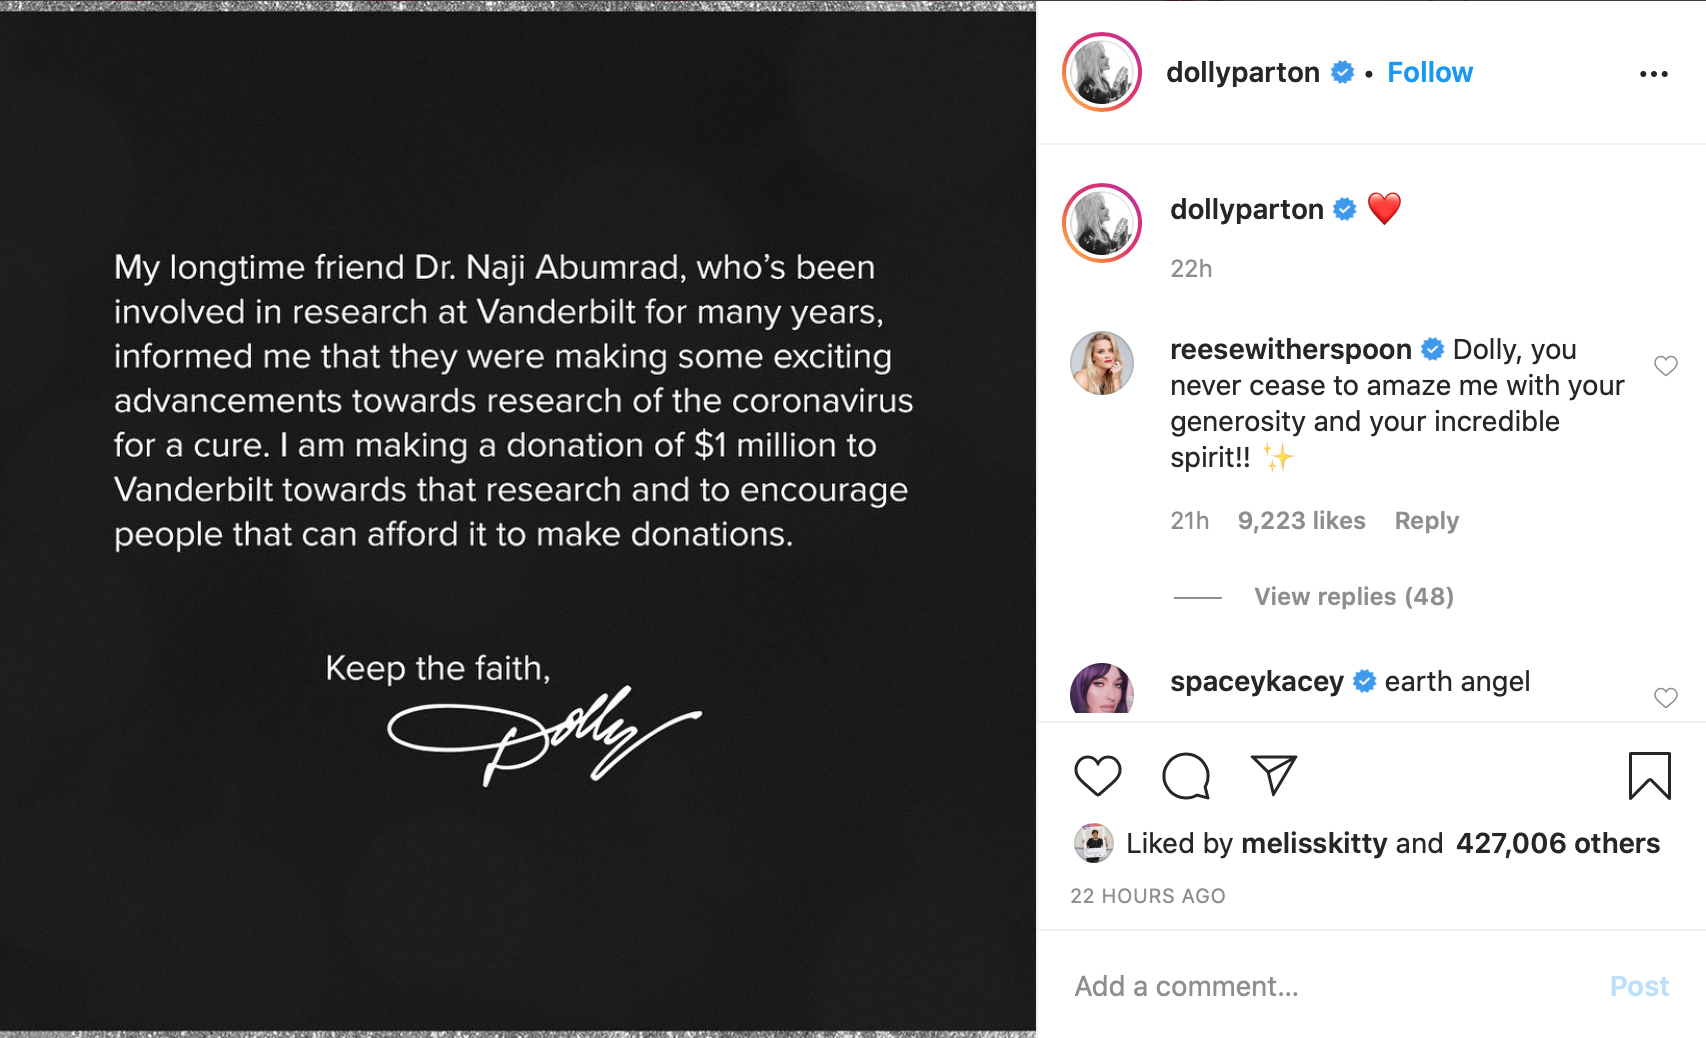1706x1038 pixels.
Task: Focus the Add a comment field
Action: tap(1330, 986)
